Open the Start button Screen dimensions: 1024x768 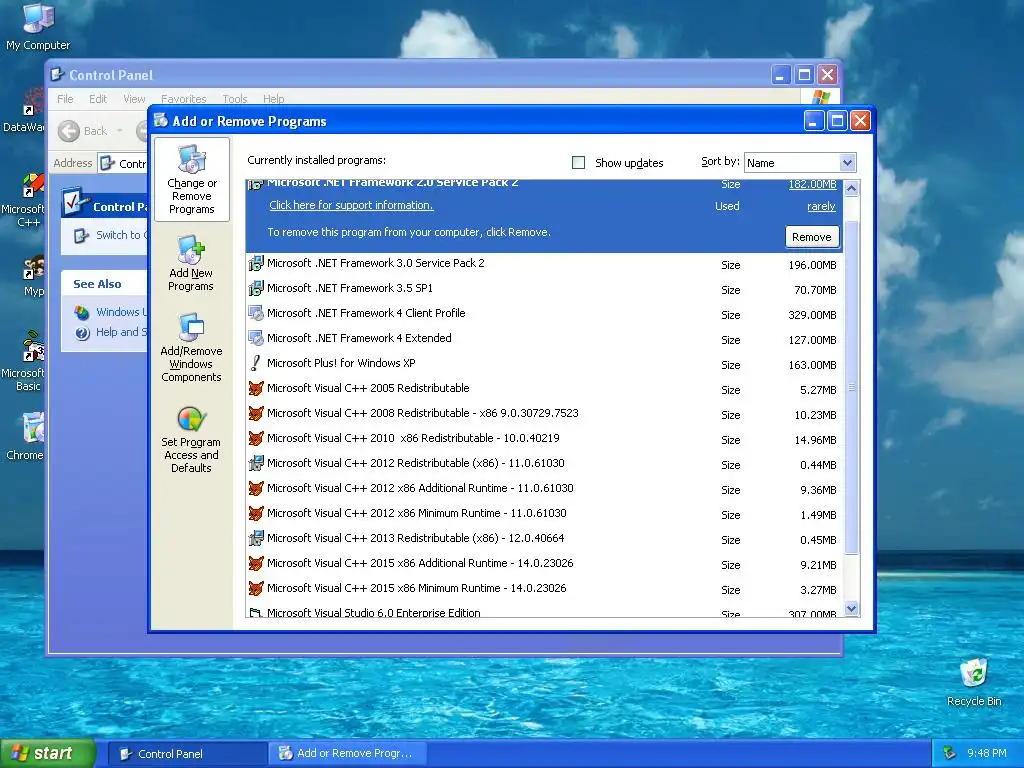47,753
